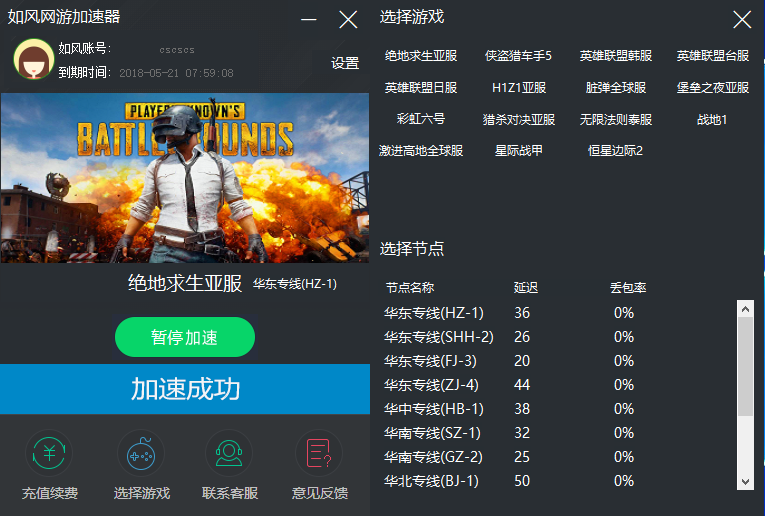Select game 猎杀对决亚服
Screen dimensions: 765x516
pos(519,119)
